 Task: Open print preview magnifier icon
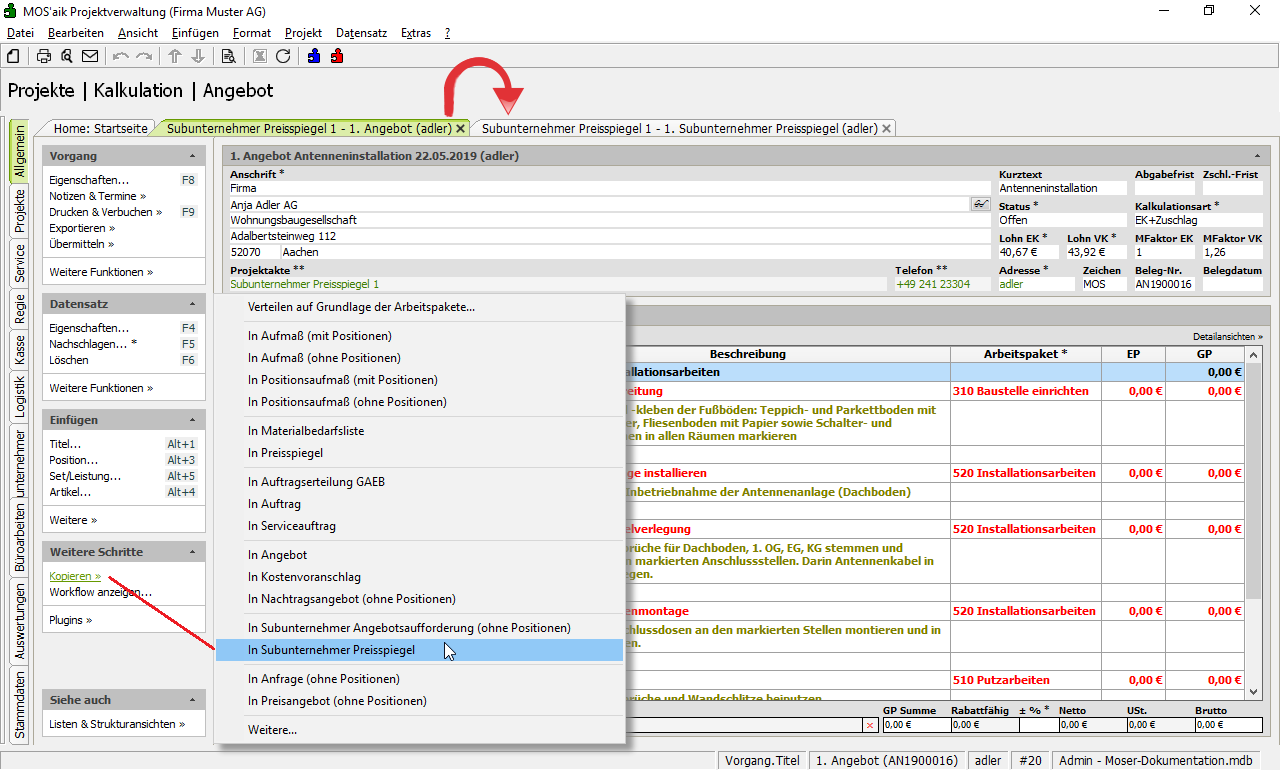pos(66,56)
